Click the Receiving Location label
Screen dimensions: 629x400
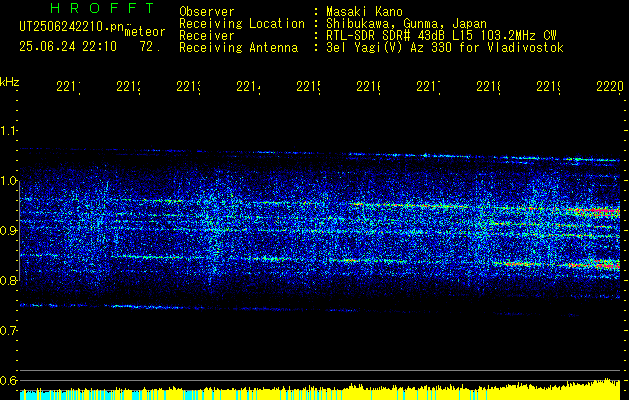[x=242, y=24]
